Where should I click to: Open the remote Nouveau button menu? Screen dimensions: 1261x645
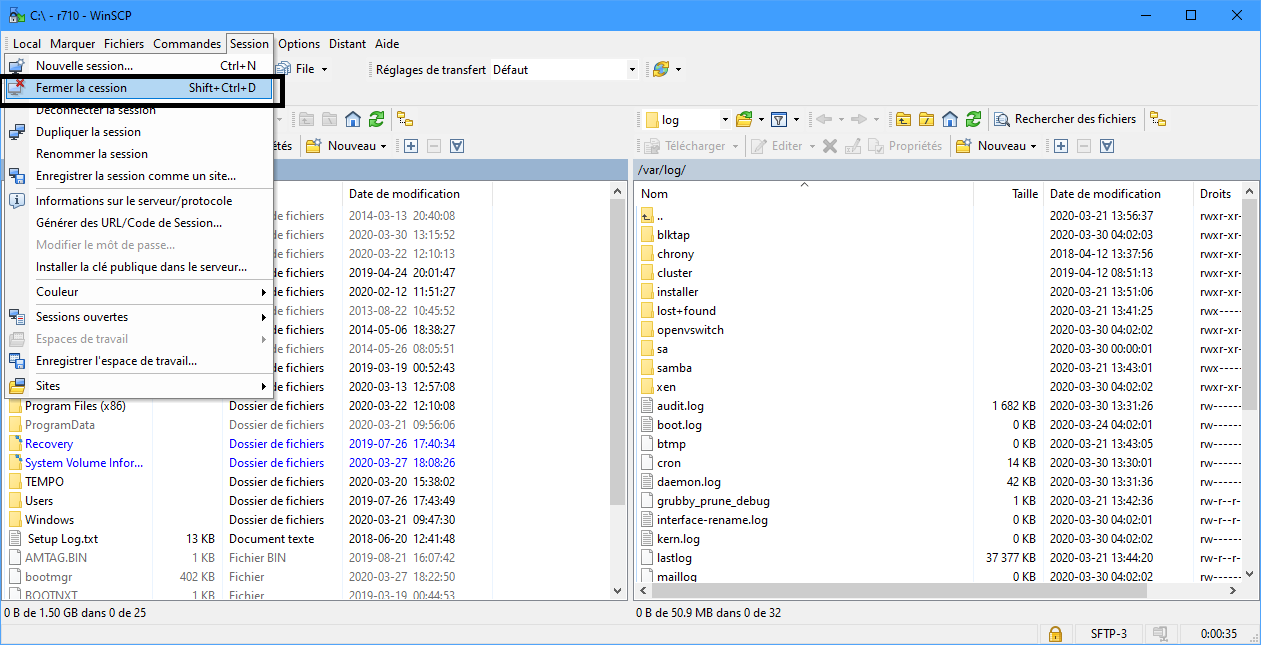[998, 146]
